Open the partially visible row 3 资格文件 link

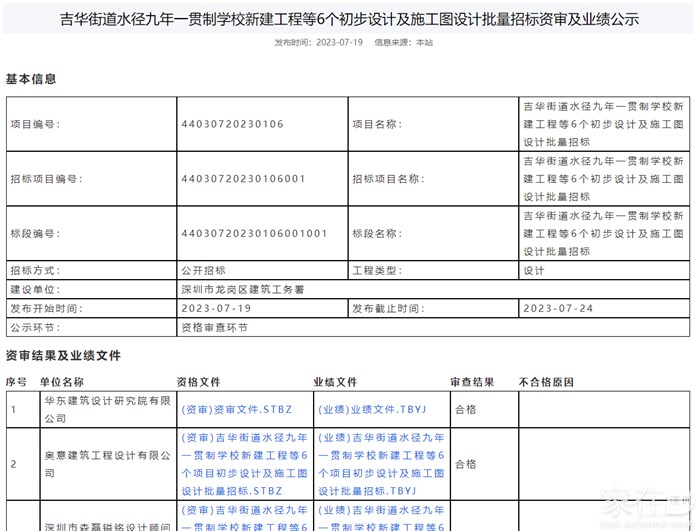(243, 517)
